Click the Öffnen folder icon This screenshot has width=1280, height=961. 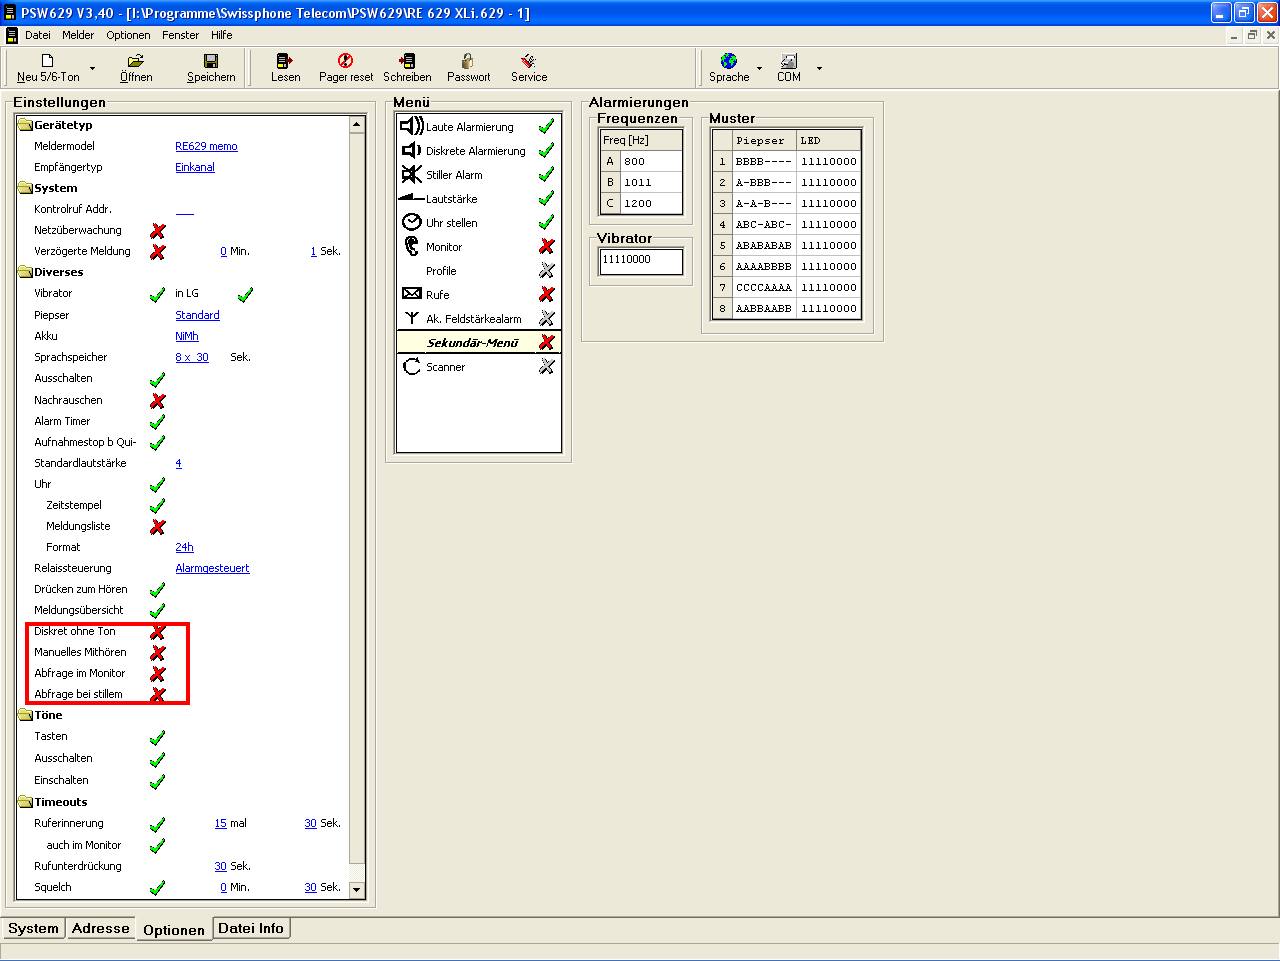pyautogui.click(x=136, y=61)
